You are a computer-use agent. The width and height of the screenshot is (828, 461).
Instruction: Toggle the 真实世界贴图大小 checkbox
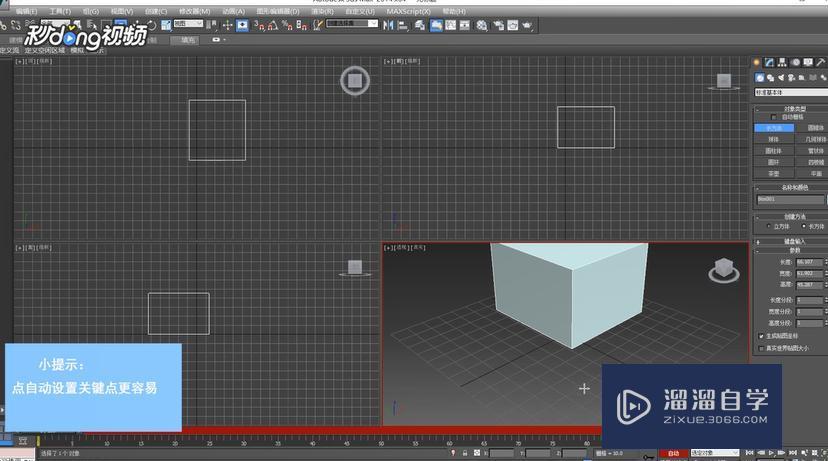click(761, 349)
